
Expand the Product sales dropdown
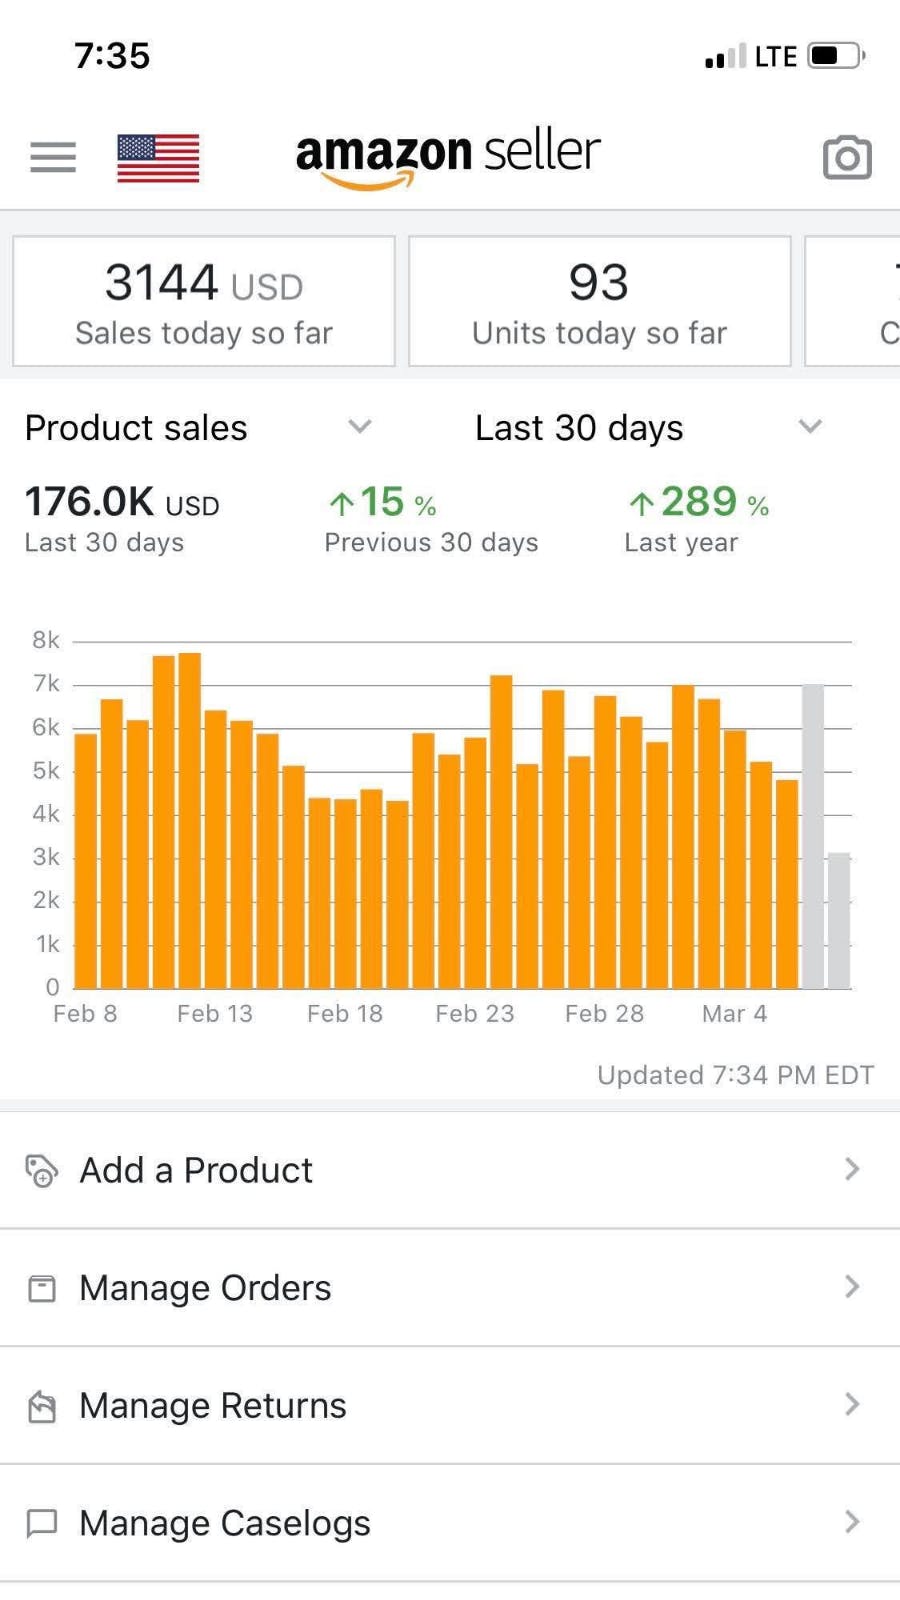click(359, 427)
